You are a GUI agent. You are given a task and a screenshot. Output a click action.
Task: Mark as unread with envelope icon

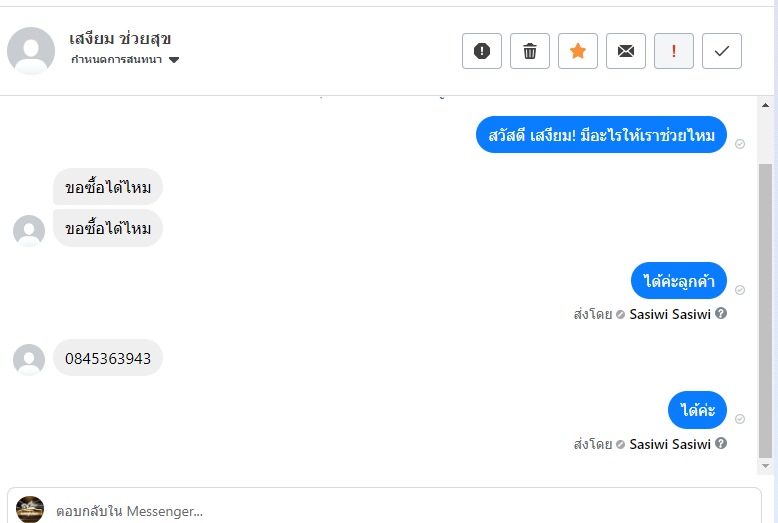[x=626, y=51]
